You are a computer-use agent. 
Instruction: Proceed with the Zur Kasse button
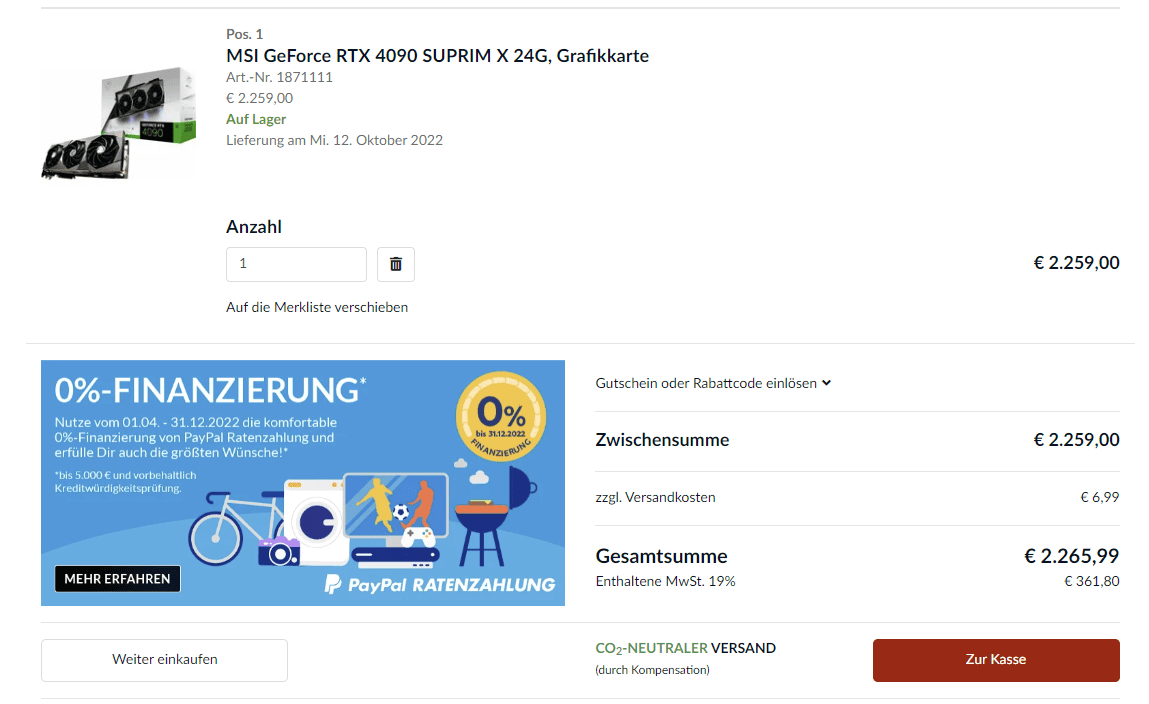(996, 660)
